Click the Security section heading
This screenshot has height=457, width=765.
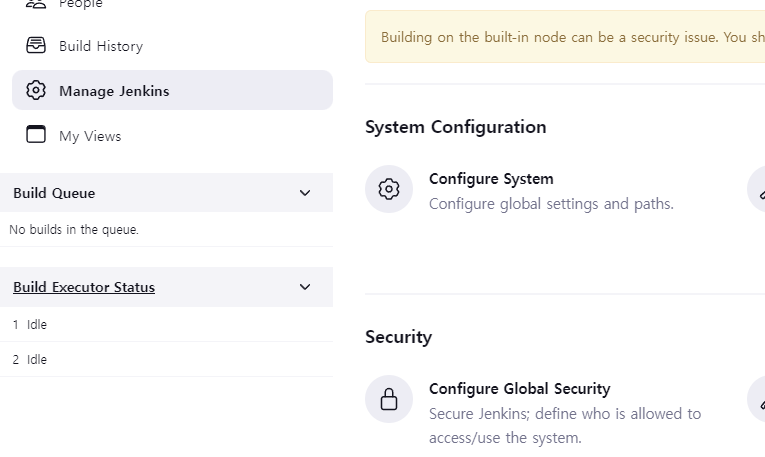[x=398, y=337]
